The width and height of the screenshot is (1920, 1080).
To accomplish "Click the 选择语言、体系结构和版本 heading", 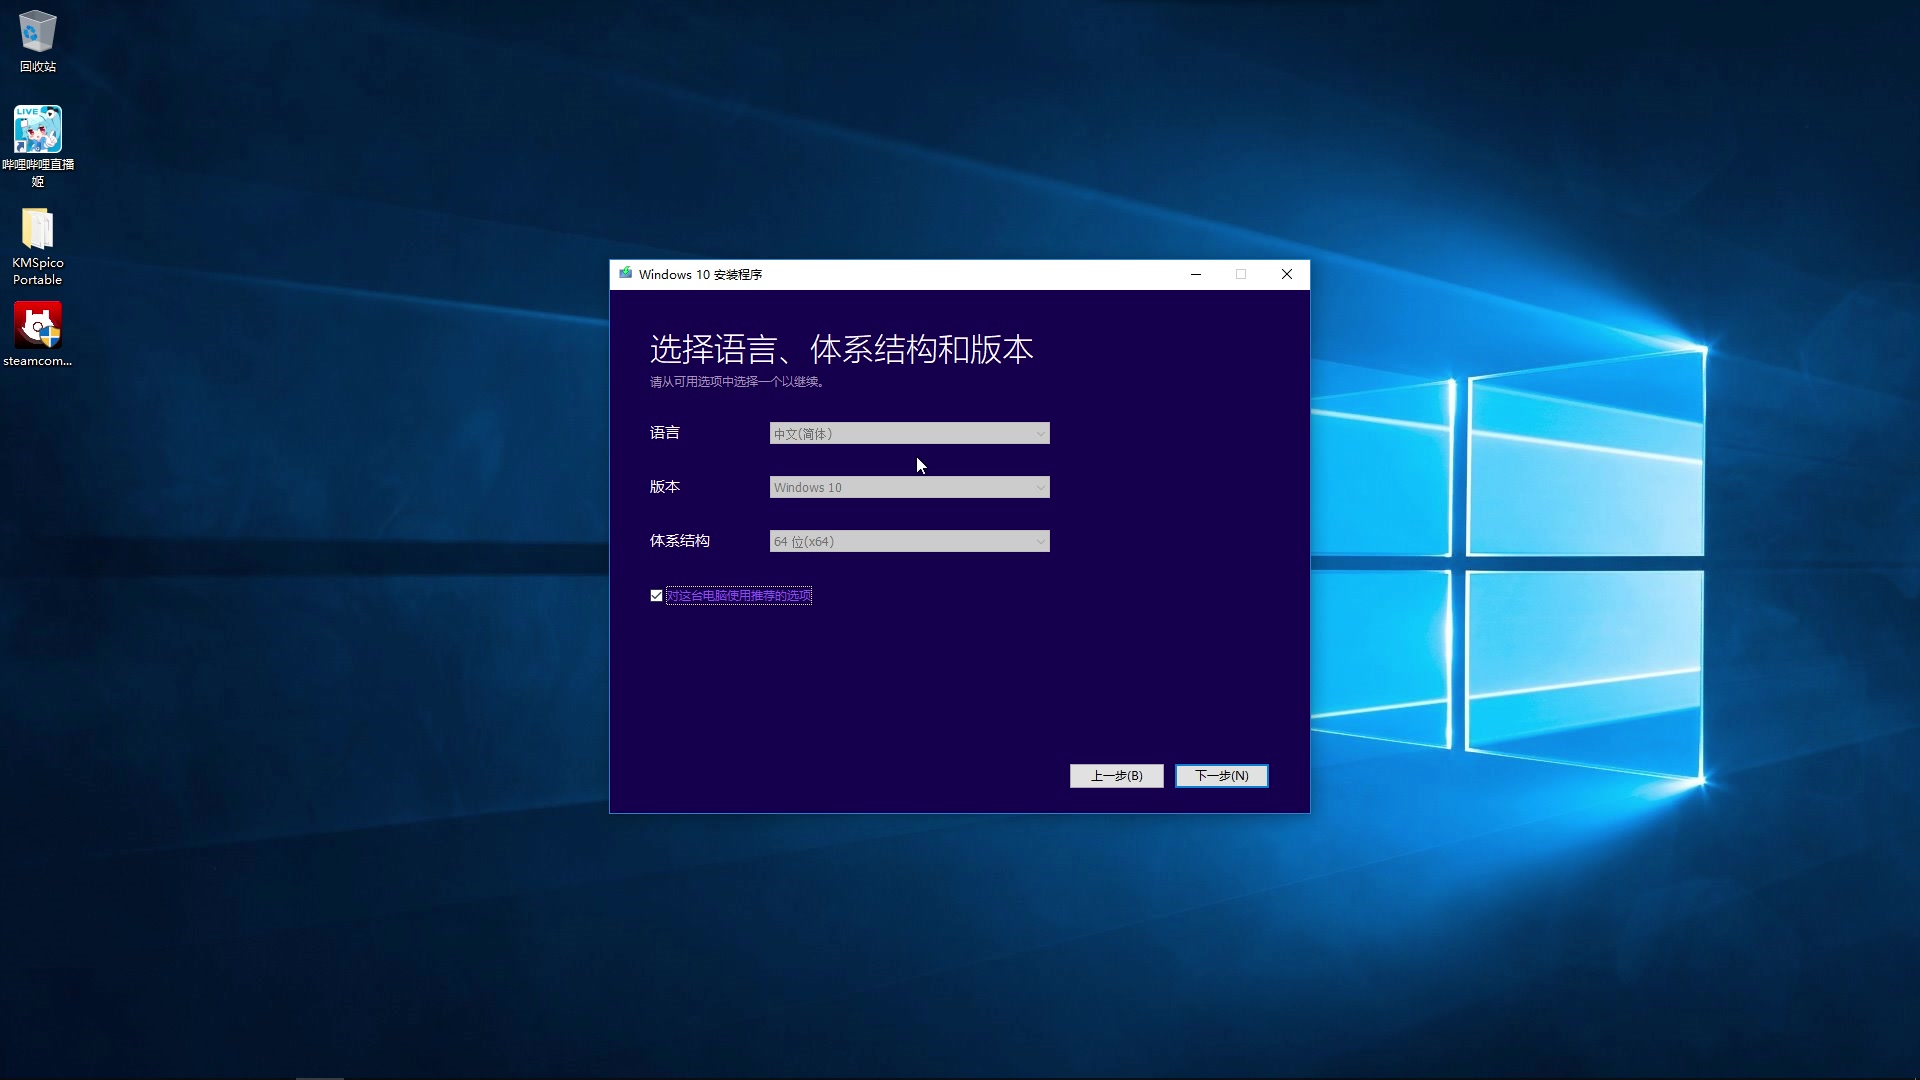I will 841,349.
